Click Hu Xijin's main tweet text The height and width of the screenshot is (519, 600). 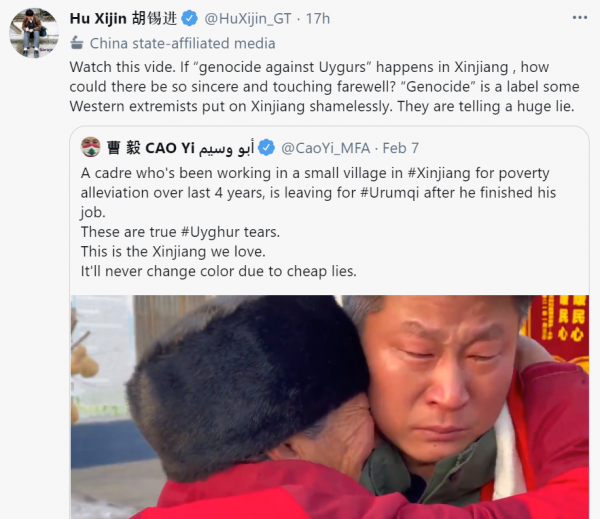point(324,86)
